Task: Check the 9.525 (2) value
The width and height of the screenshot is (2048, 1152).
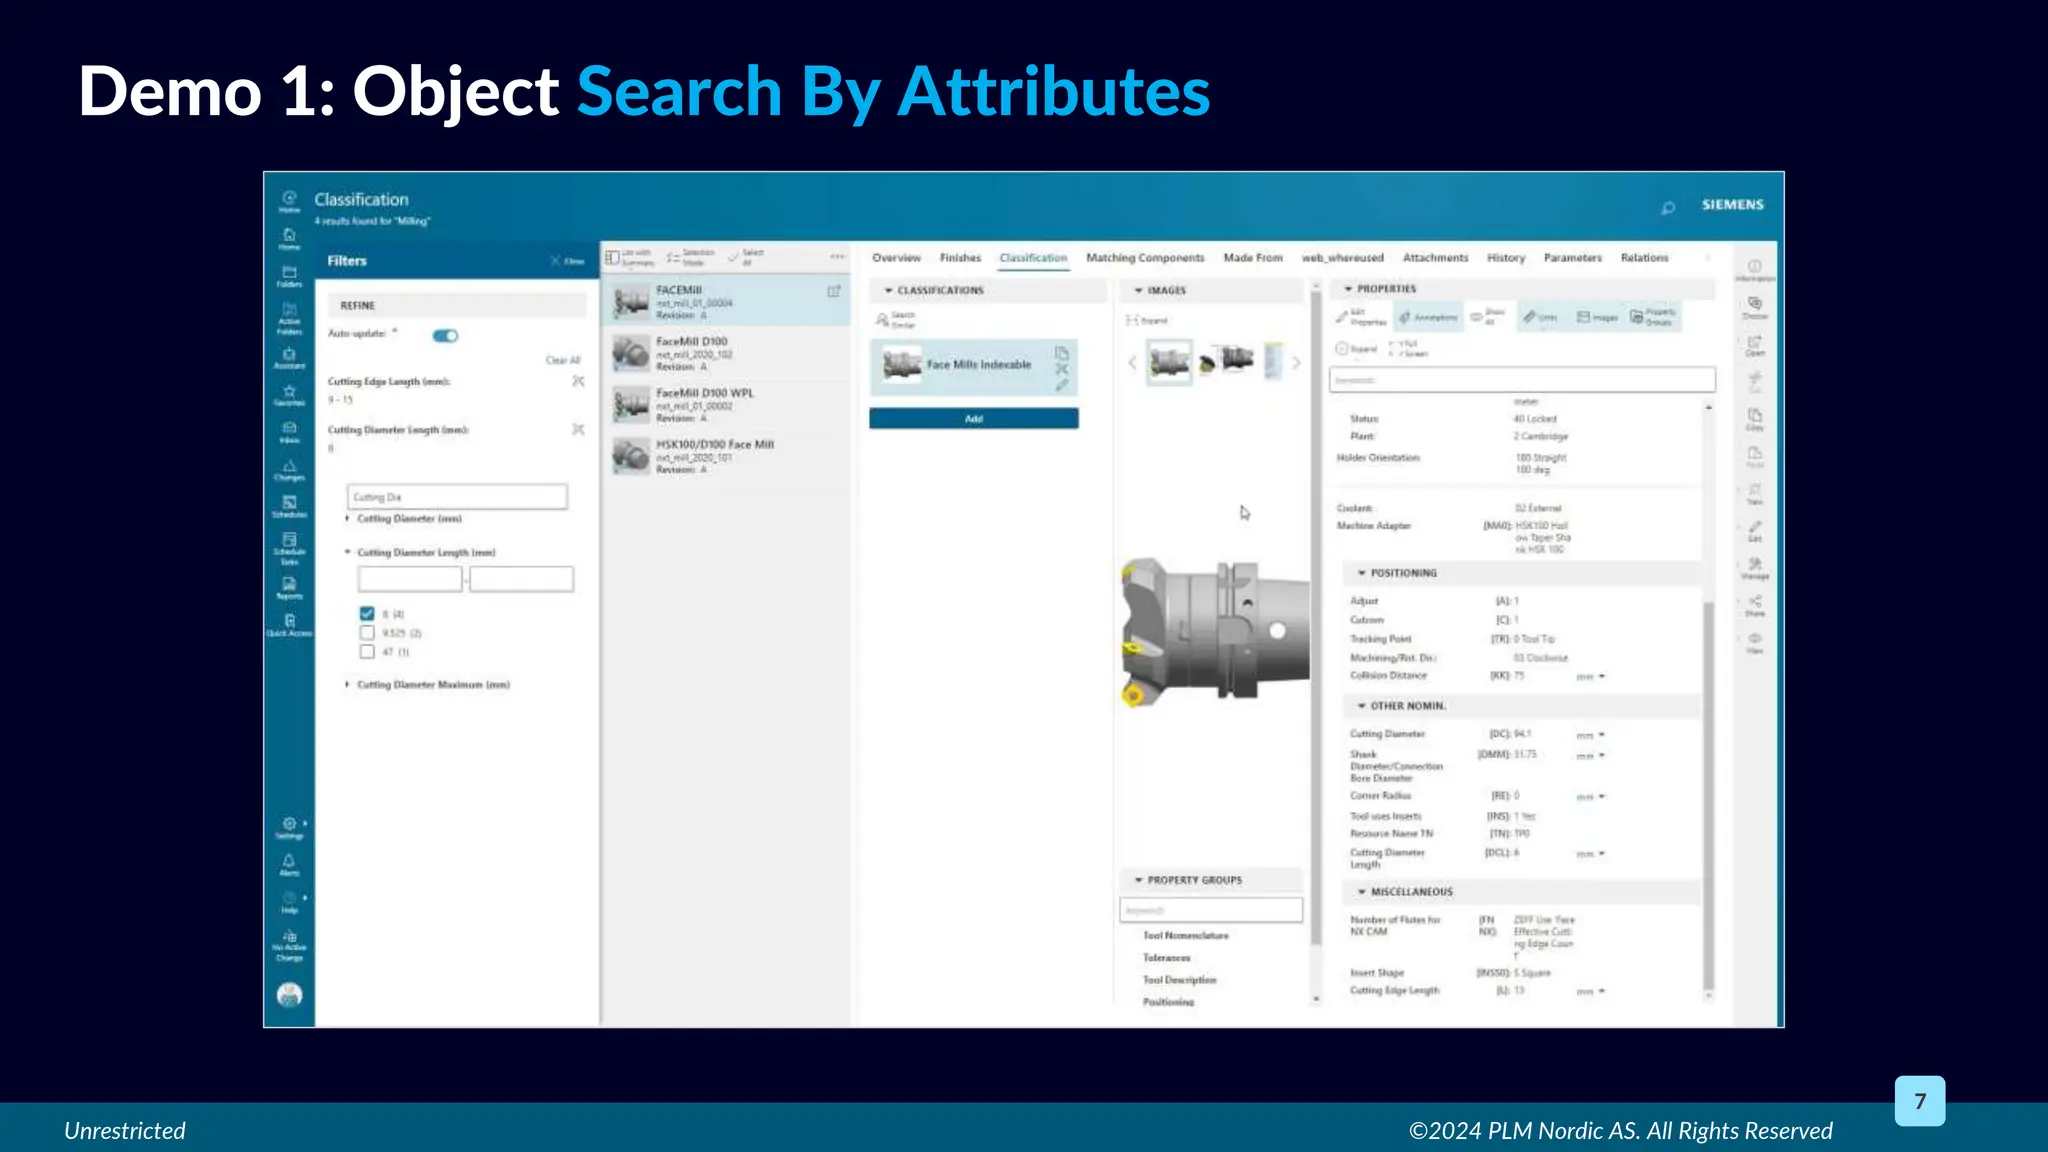Action: [367, 632]
